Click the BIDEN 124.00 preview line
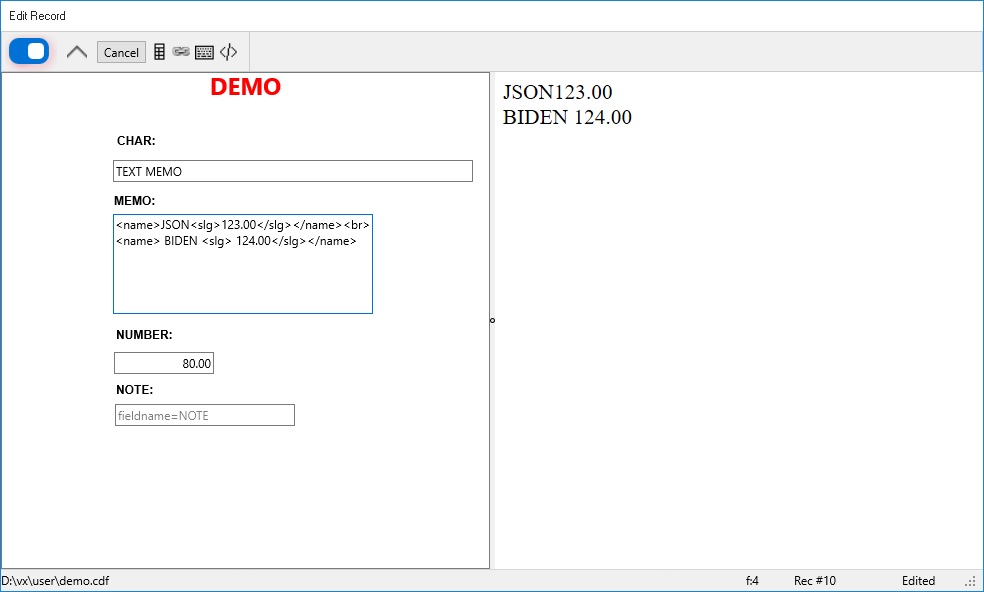The image size is (984, 592). point(567,118)
